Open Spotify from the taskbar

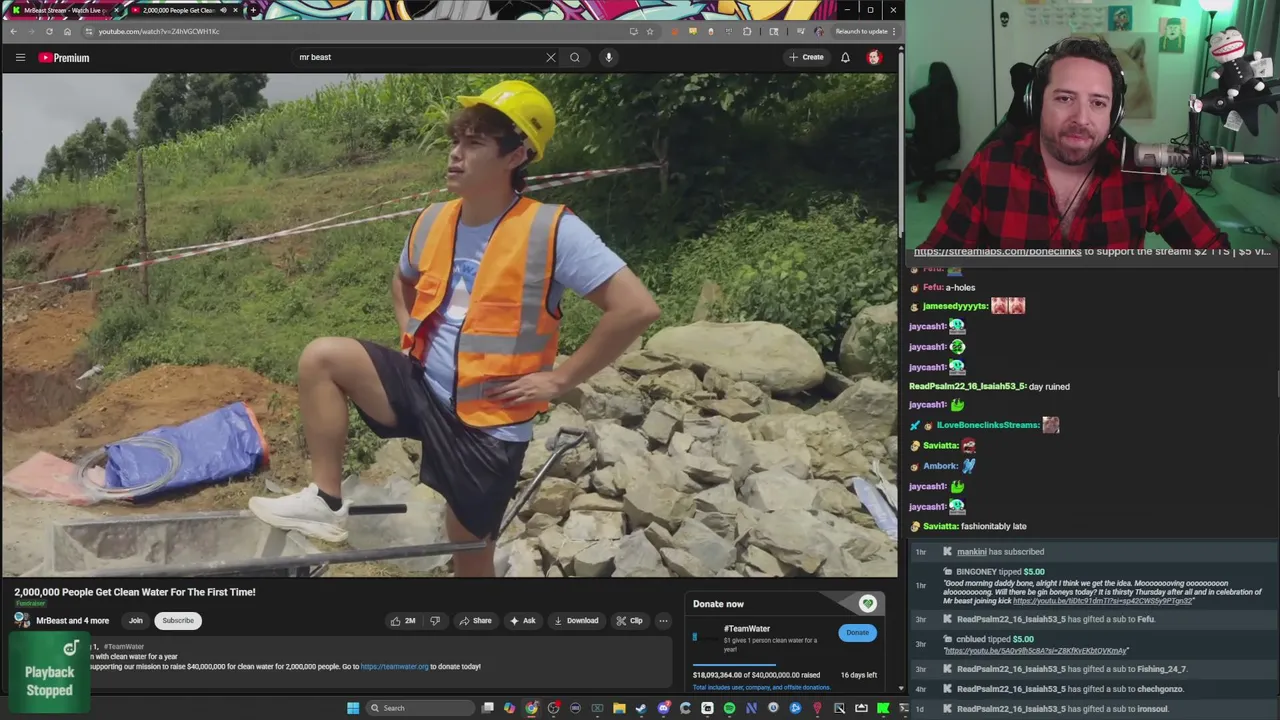click(729, 708)
